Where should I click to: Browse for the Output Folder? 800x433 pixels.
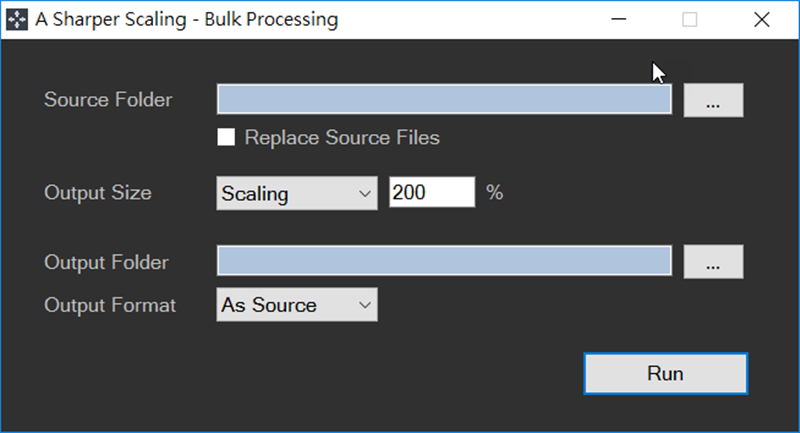[713, 262]
